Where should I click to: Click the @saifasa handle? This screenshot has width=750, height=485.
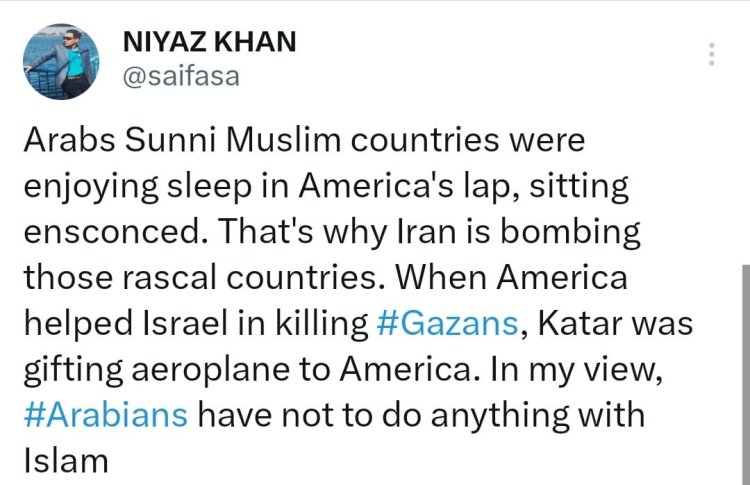pyautogui.click(x=180, y=76)
